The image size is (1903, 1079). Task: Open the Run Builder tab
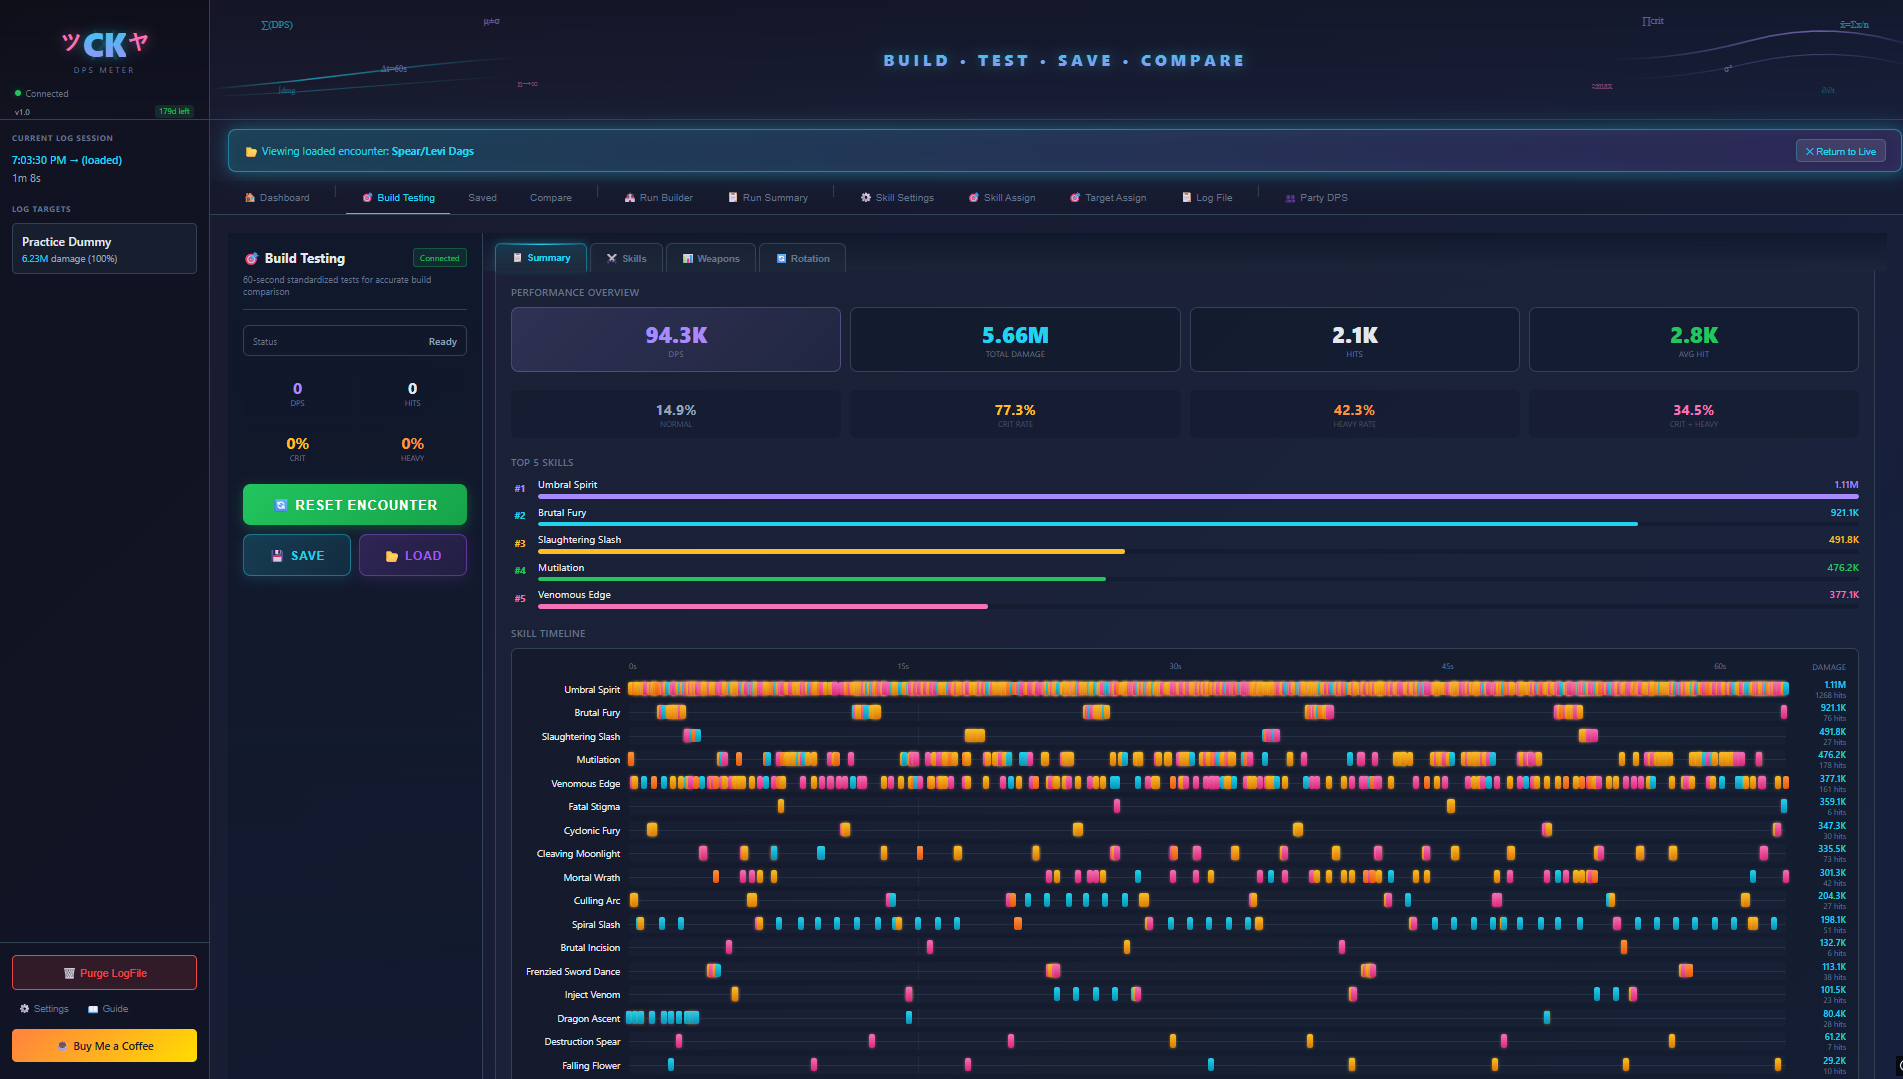(x=658, y=198)
